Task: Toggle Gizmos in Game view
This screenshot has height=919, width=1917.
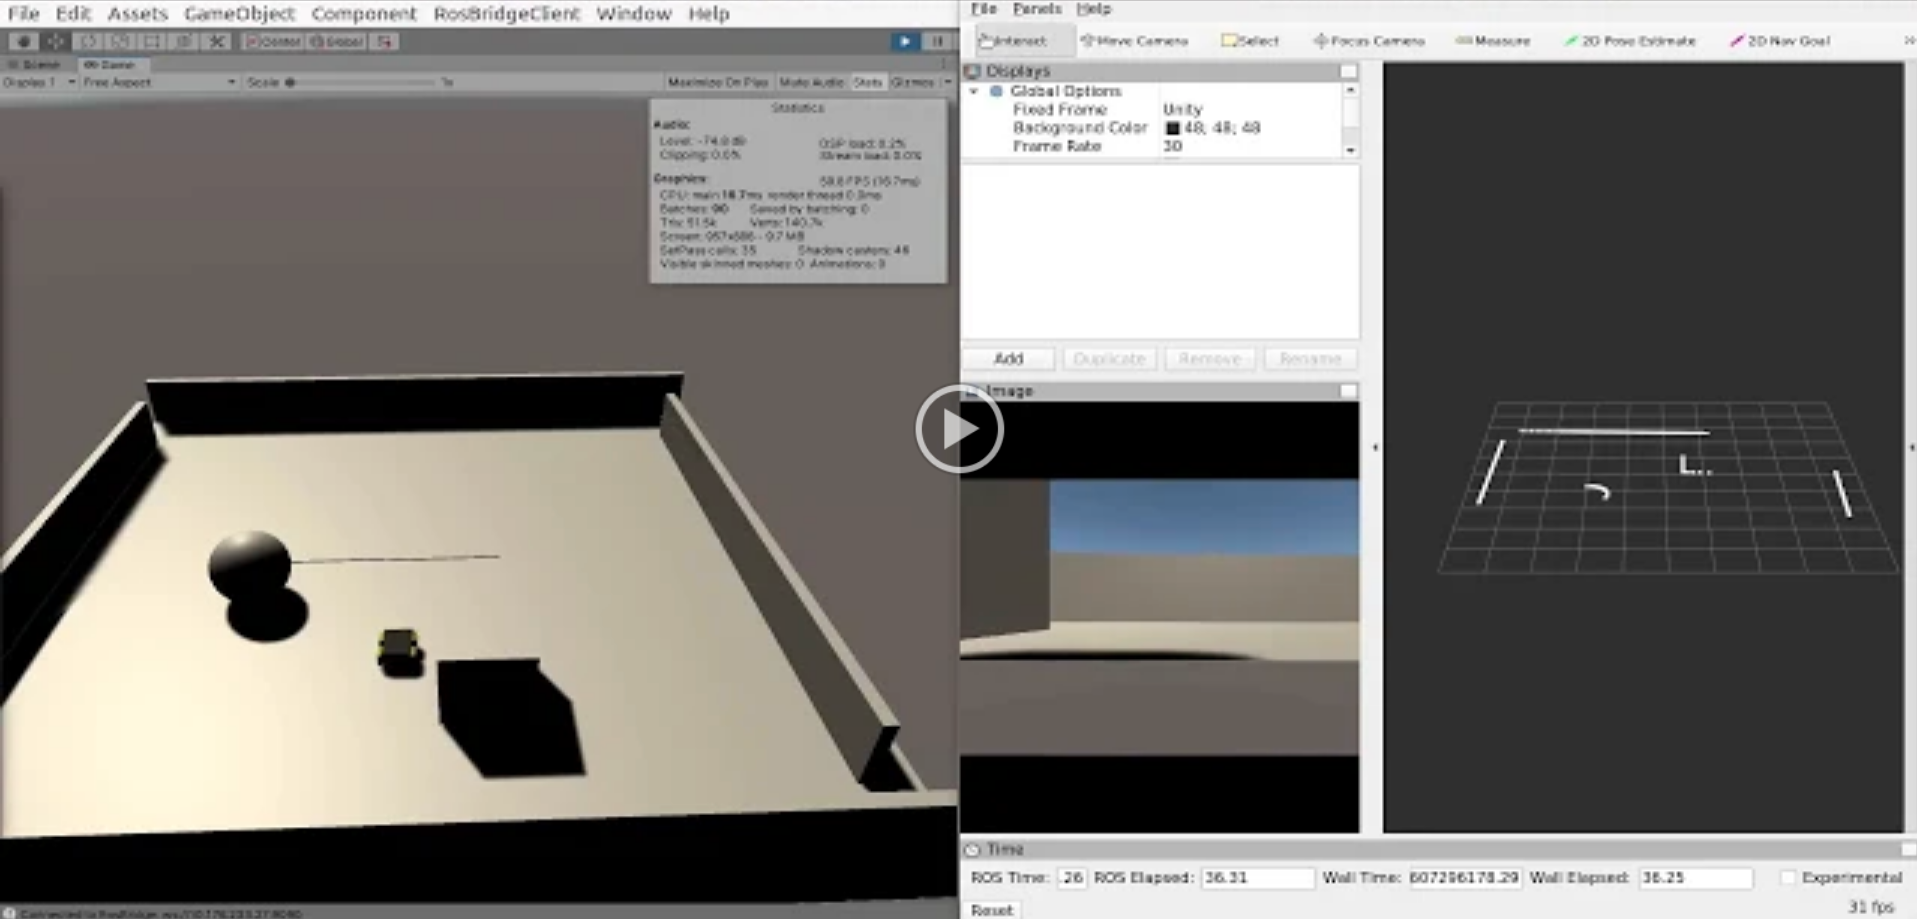Action: [x=912, y=82]
